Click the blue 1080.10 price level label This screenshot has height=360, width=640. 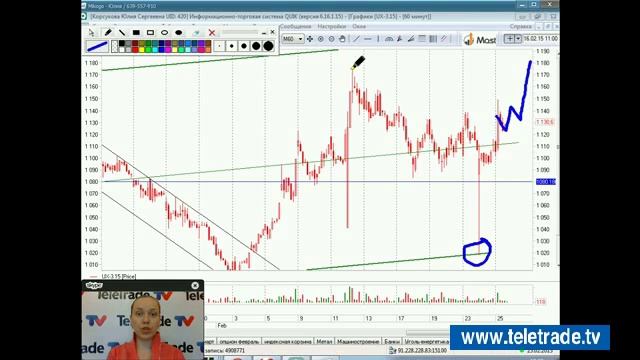tap(546, 182)
